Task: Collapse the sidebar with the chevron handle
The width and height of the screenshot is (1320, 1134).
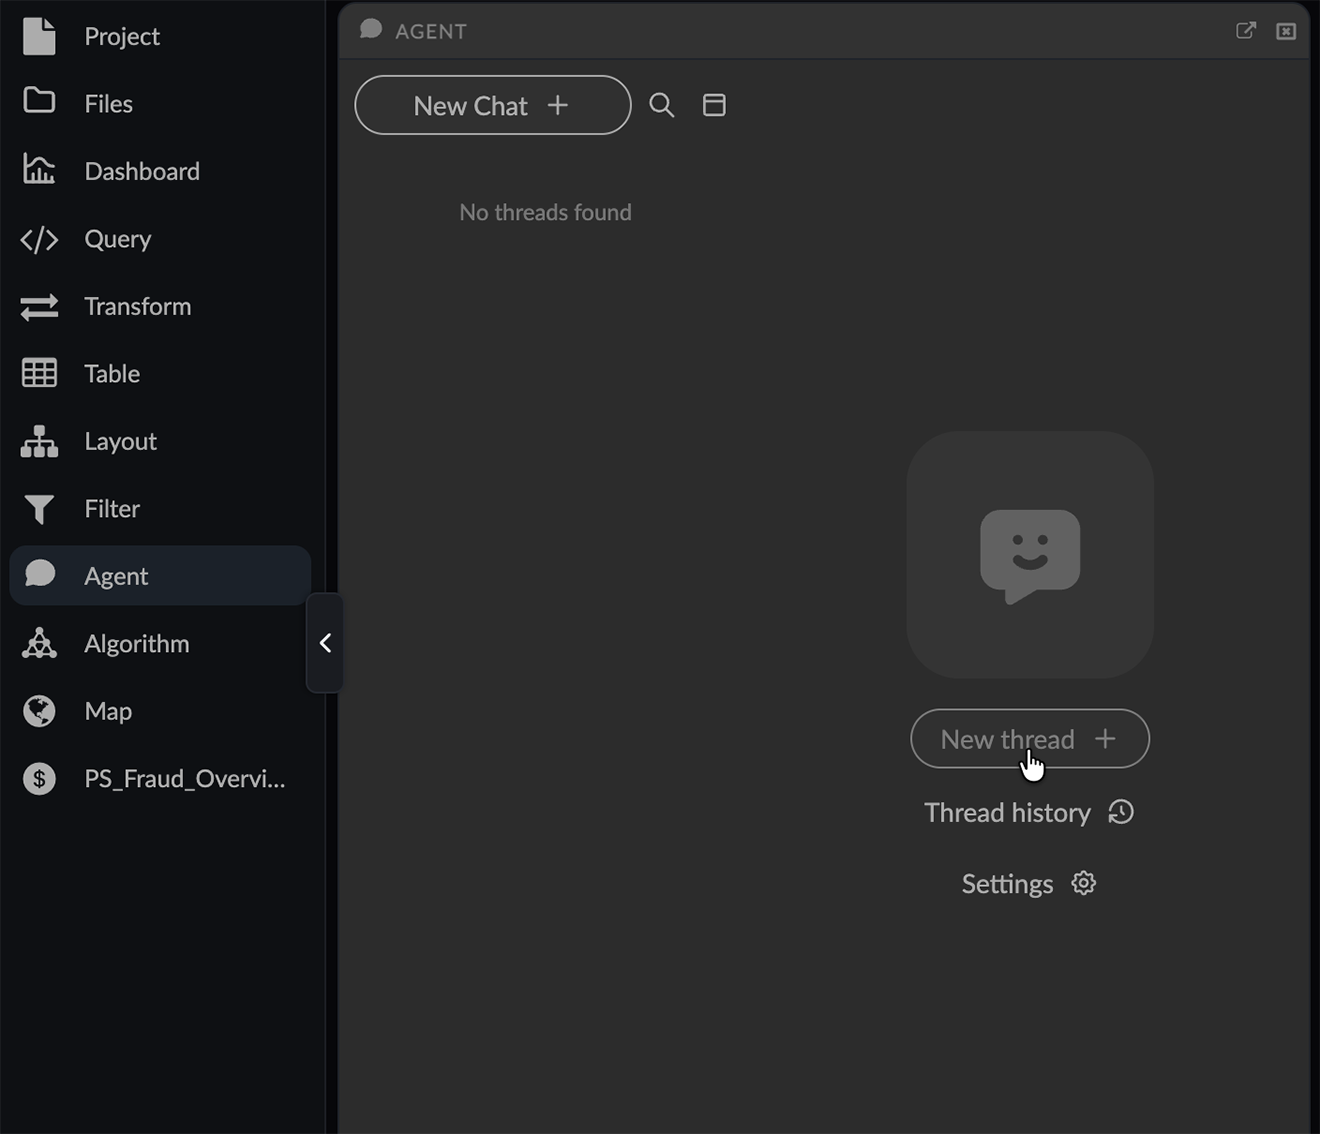Action: click(x=325, y=643)
